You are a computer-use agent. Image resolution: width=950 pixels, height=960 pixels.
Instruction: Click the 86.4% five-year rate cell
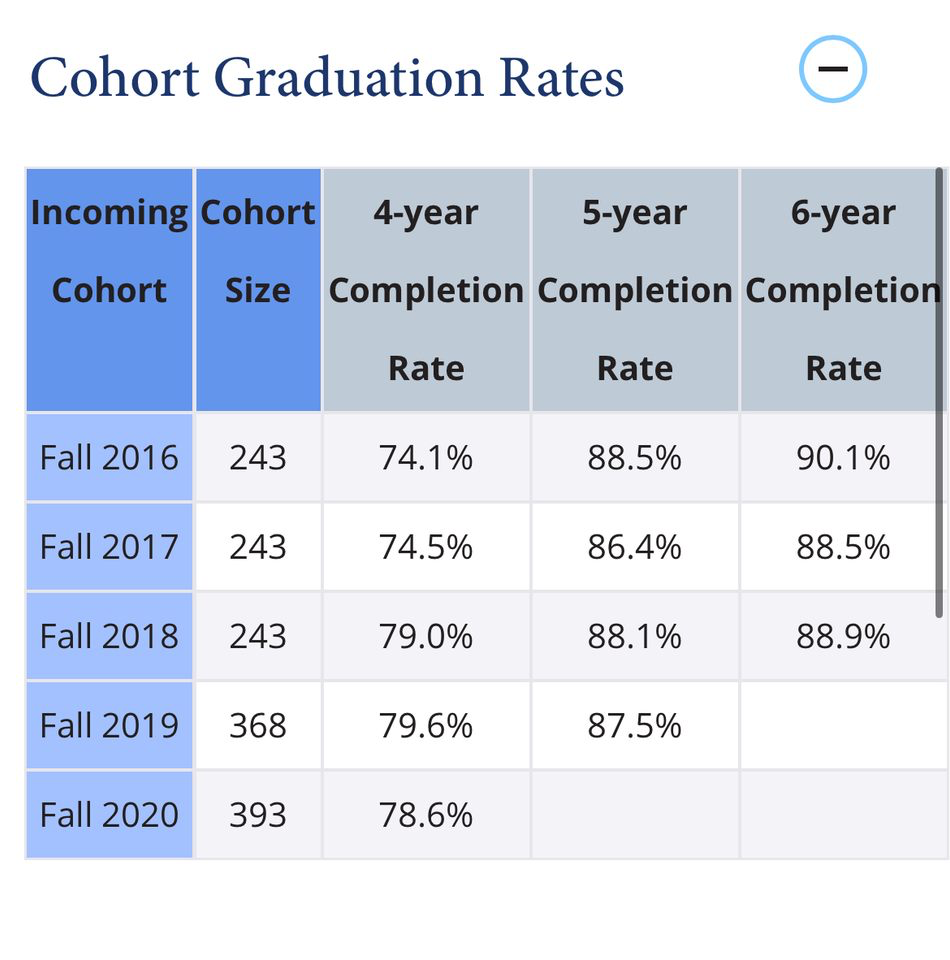pyautogui.click(x=635, y=547)
